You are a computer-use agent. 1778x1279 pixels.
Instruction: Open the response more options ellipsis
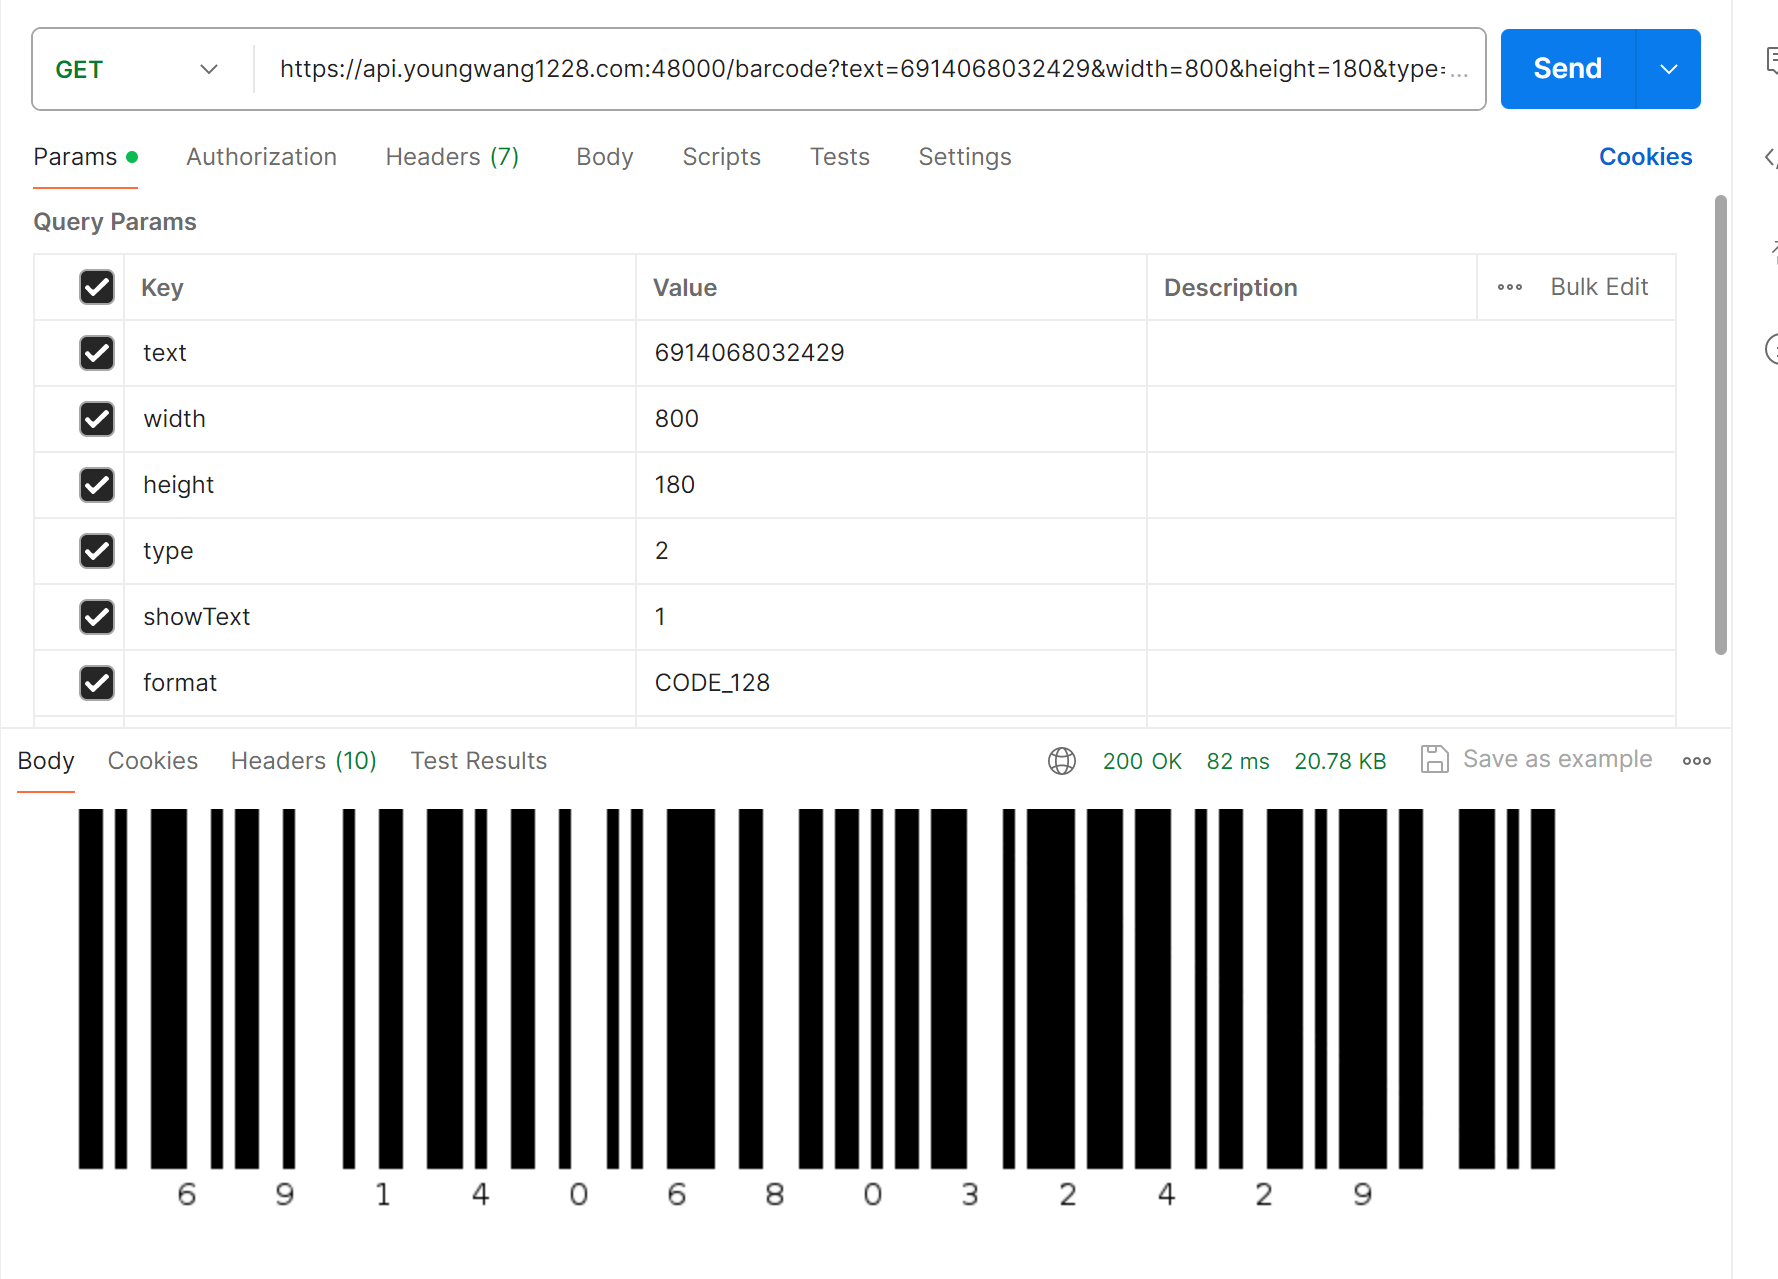[x=1697, y=761]
